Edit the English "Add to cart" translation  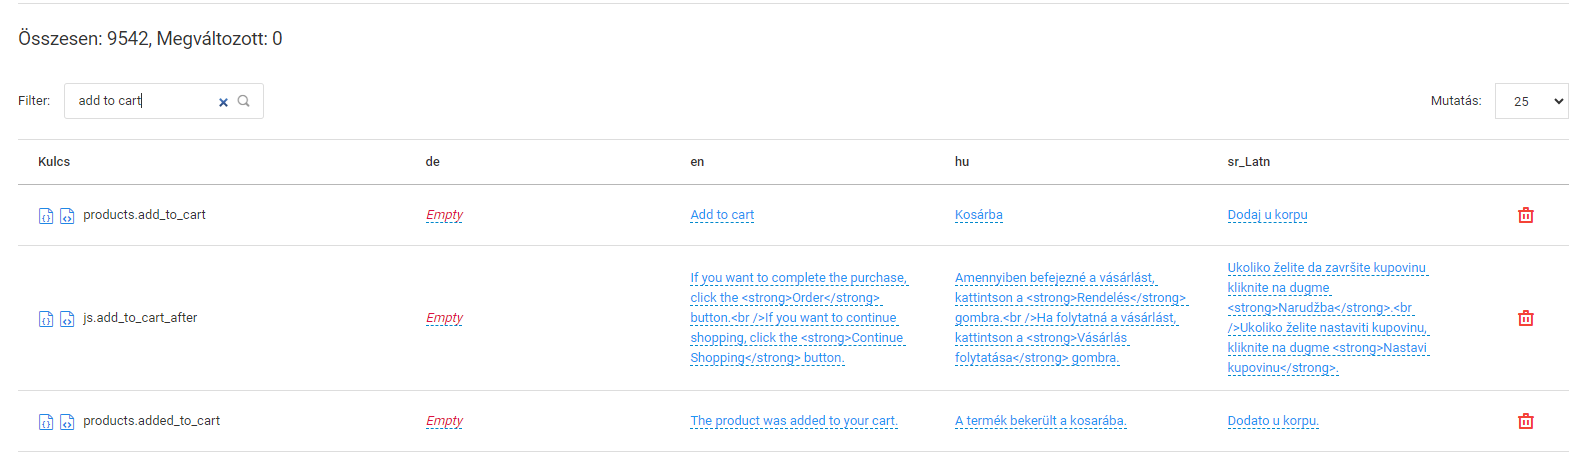click(722, 215)
